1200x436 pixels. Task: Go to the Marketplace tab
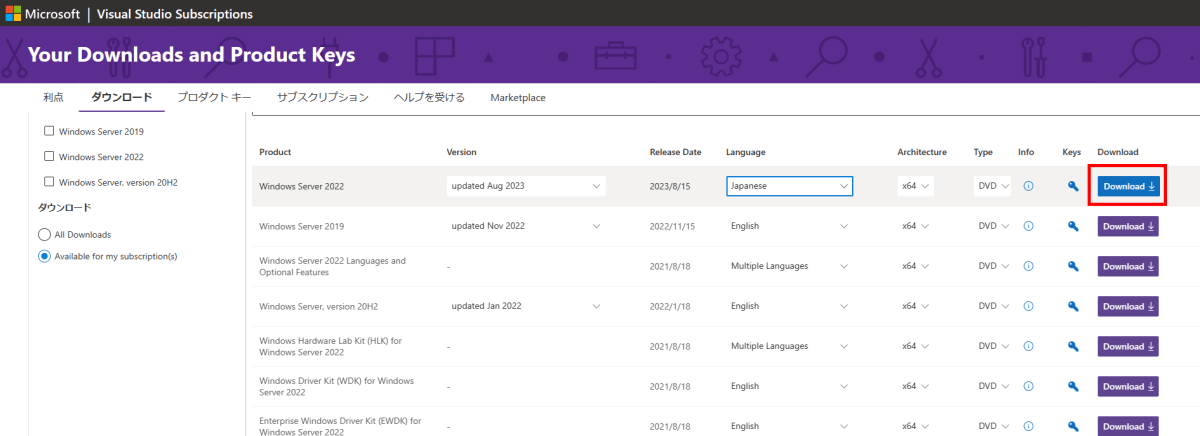pos(518,97)
